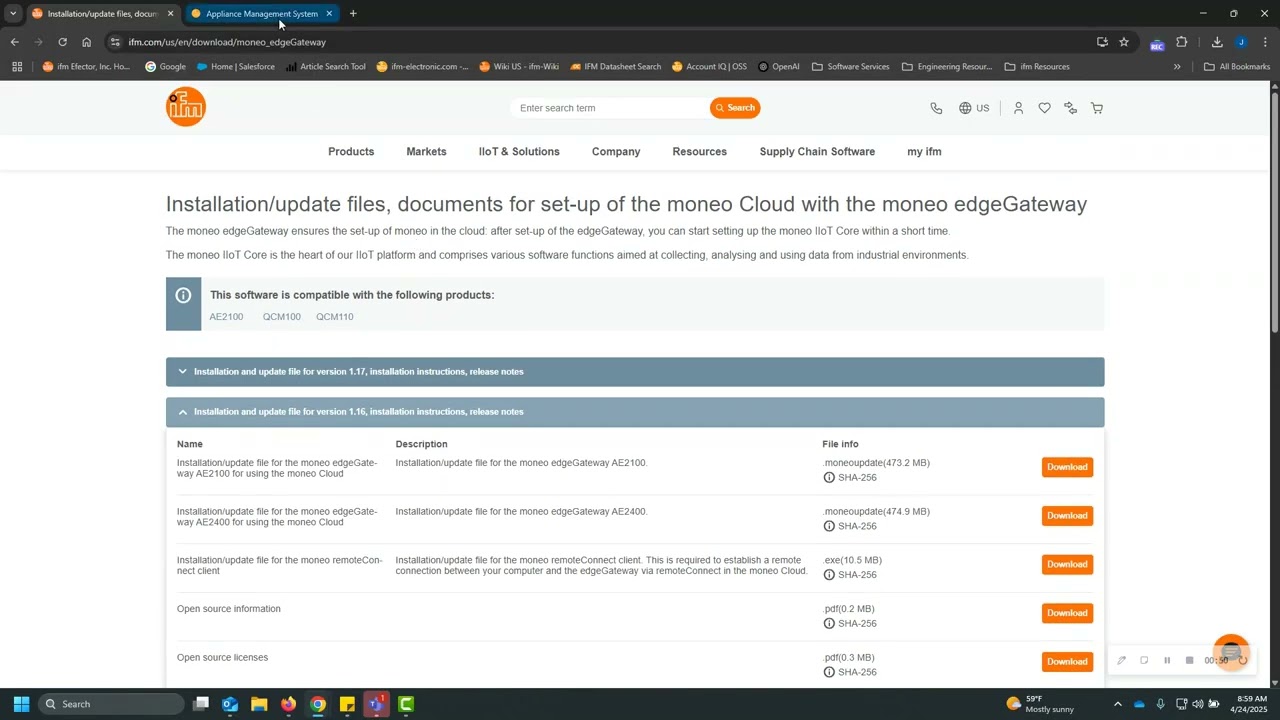Click the browser address bar URL

pos(227,42)
